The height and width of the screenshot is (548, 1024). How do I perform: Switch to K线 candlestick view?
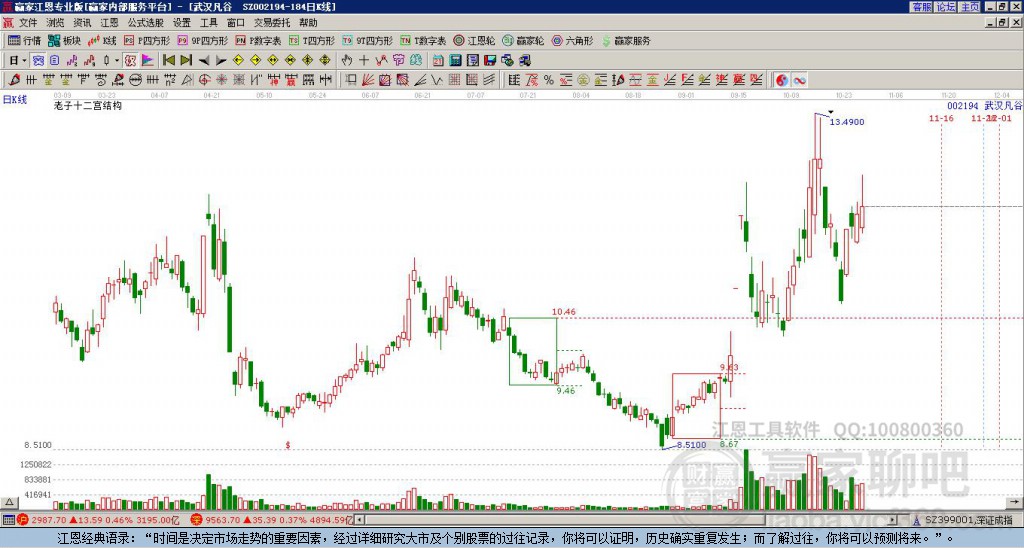coord(103,40)
